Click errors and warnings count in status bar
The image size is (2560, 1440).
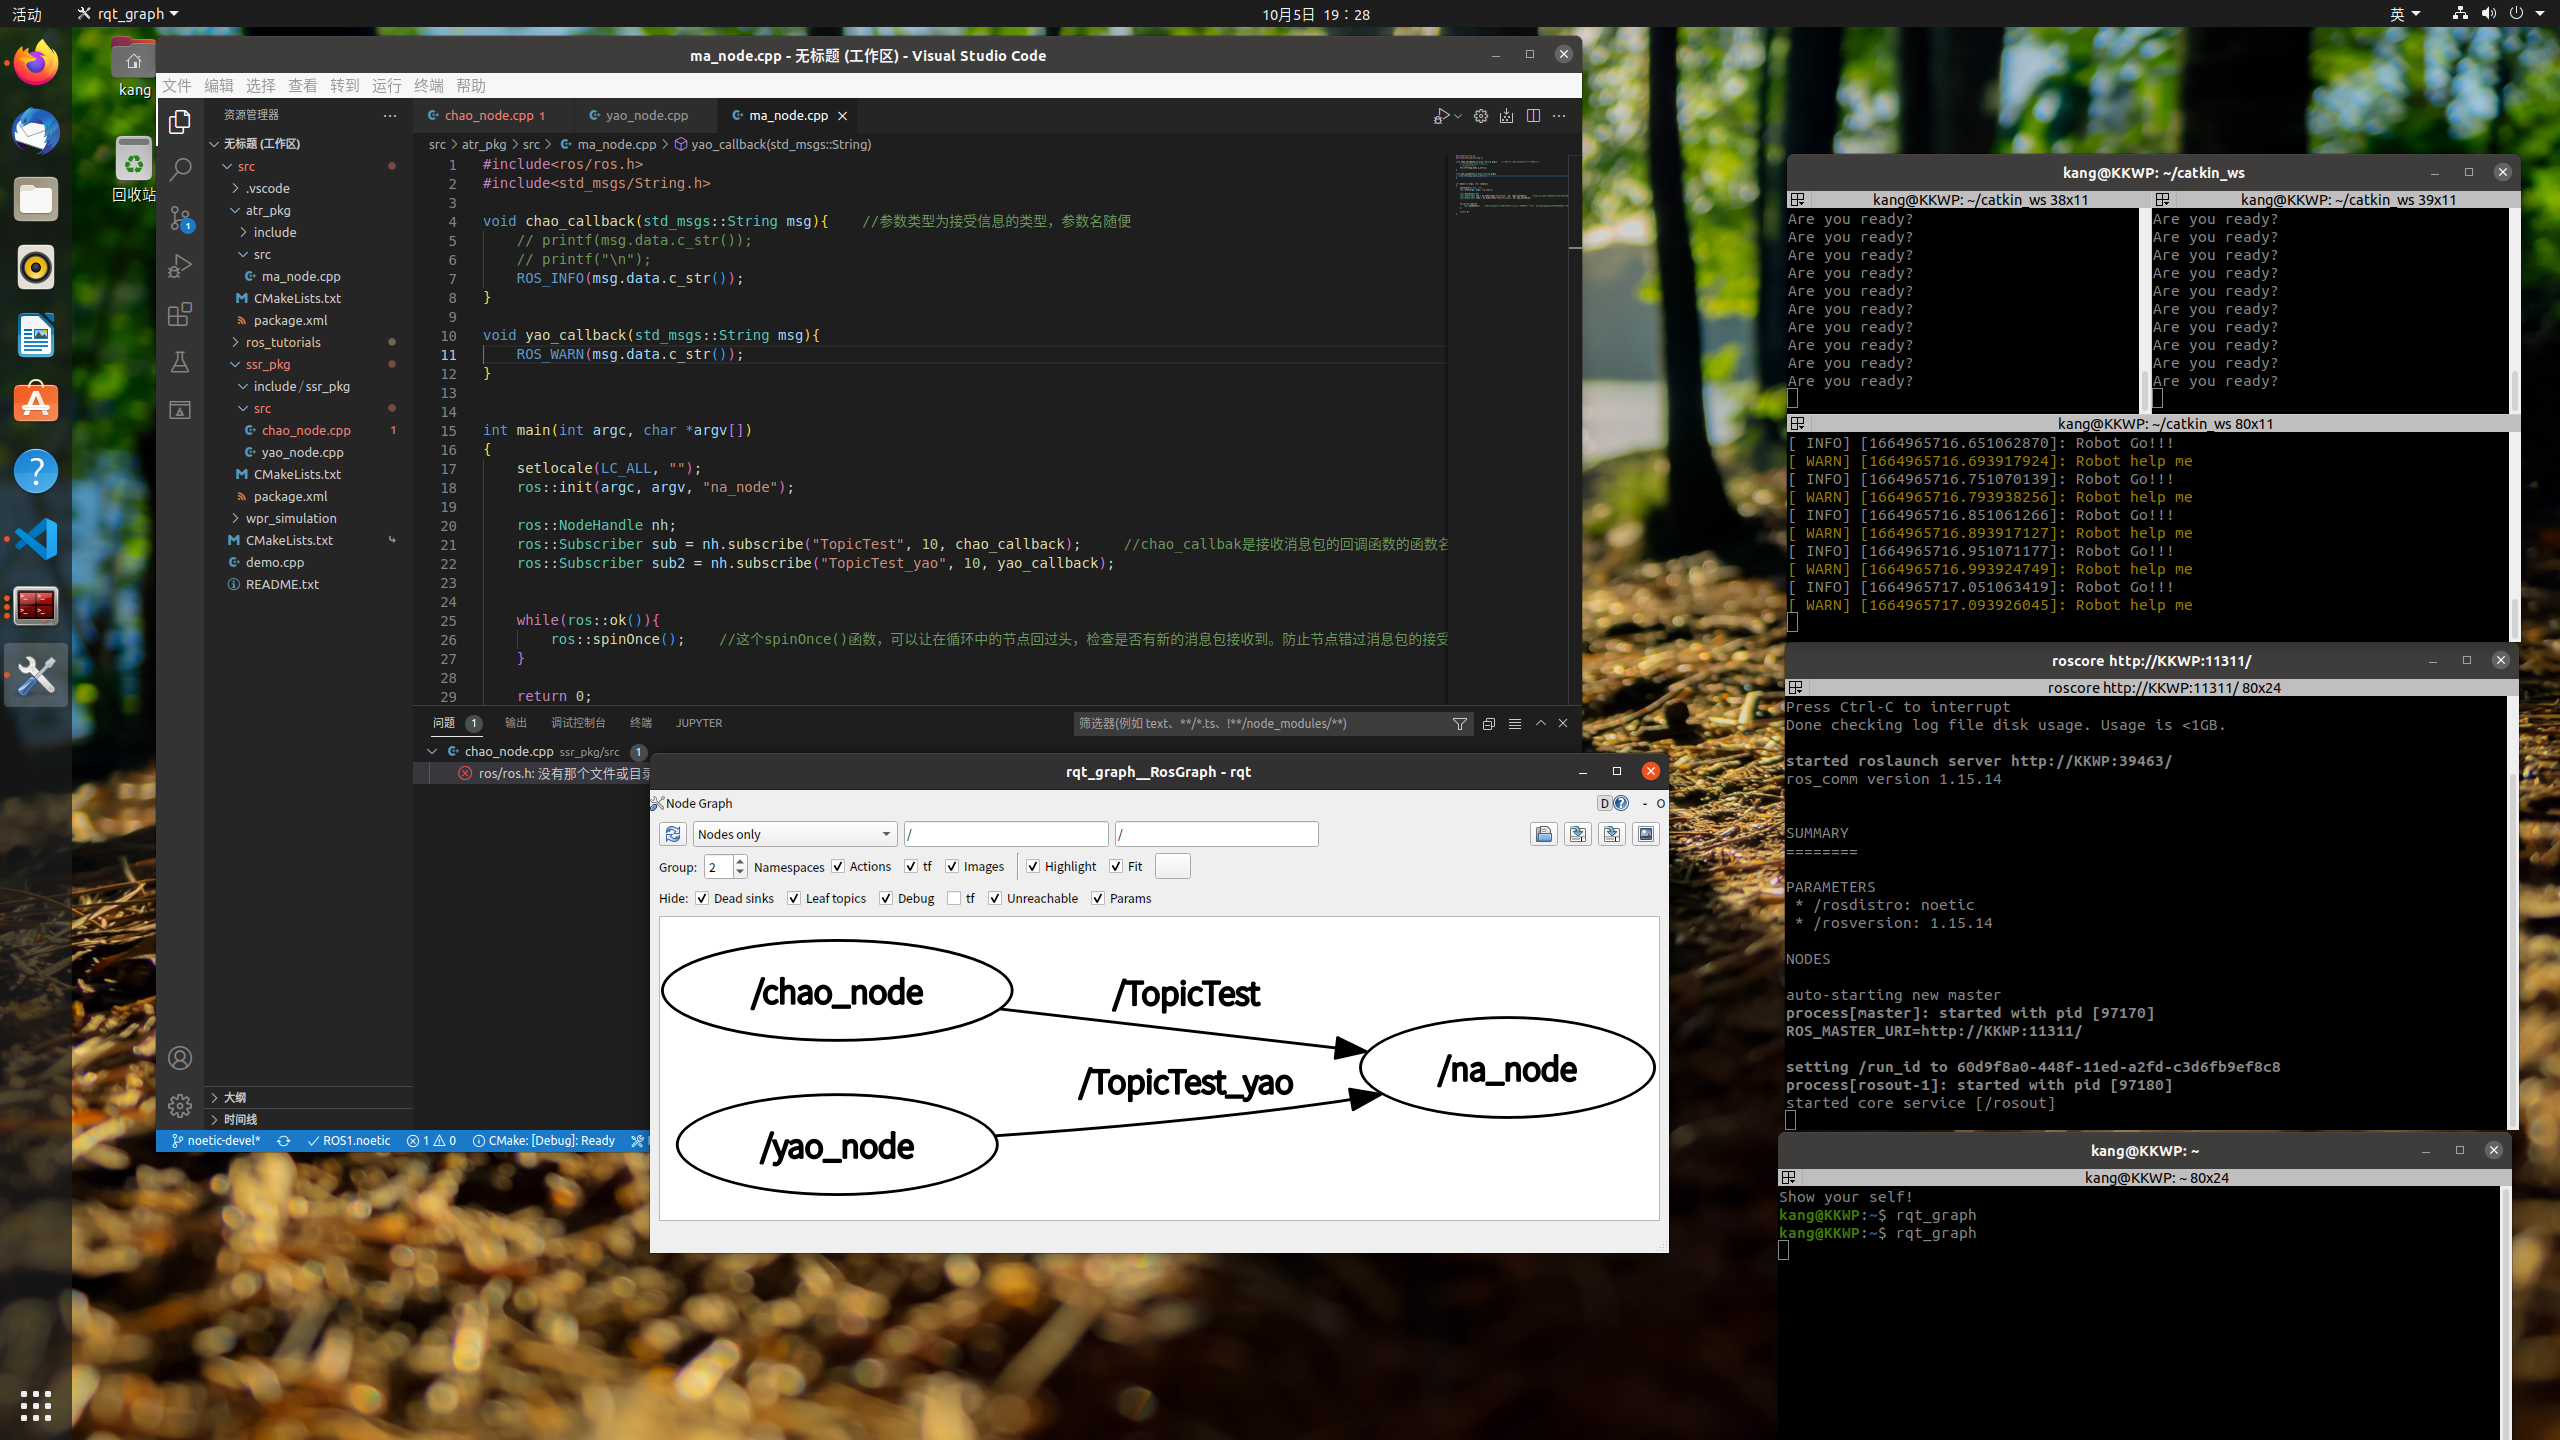click(x=431, y=1141)
